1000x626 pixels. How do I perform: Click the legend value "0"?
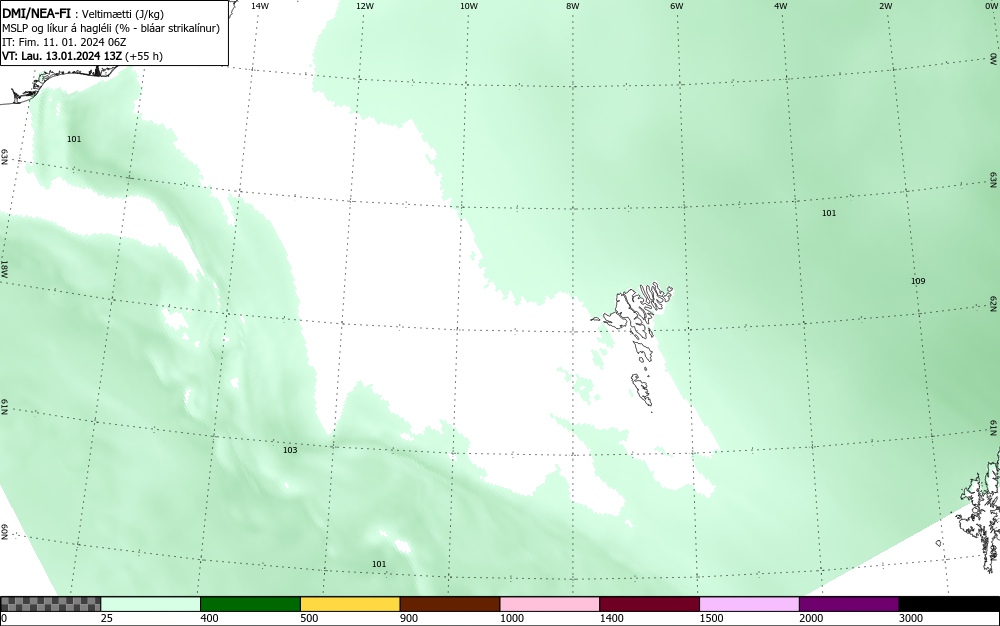[x=4, y=618]
